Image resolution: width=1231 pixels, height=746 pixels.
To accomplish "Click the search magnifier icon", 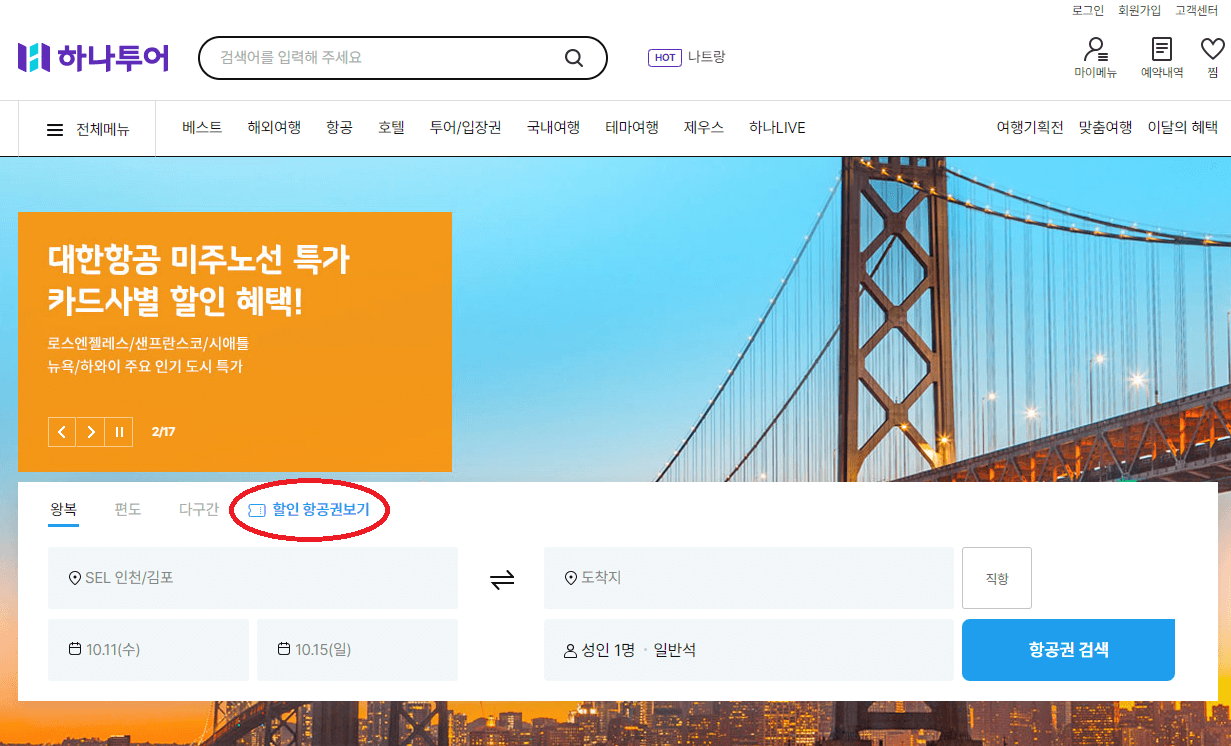I will coord(573,58).
